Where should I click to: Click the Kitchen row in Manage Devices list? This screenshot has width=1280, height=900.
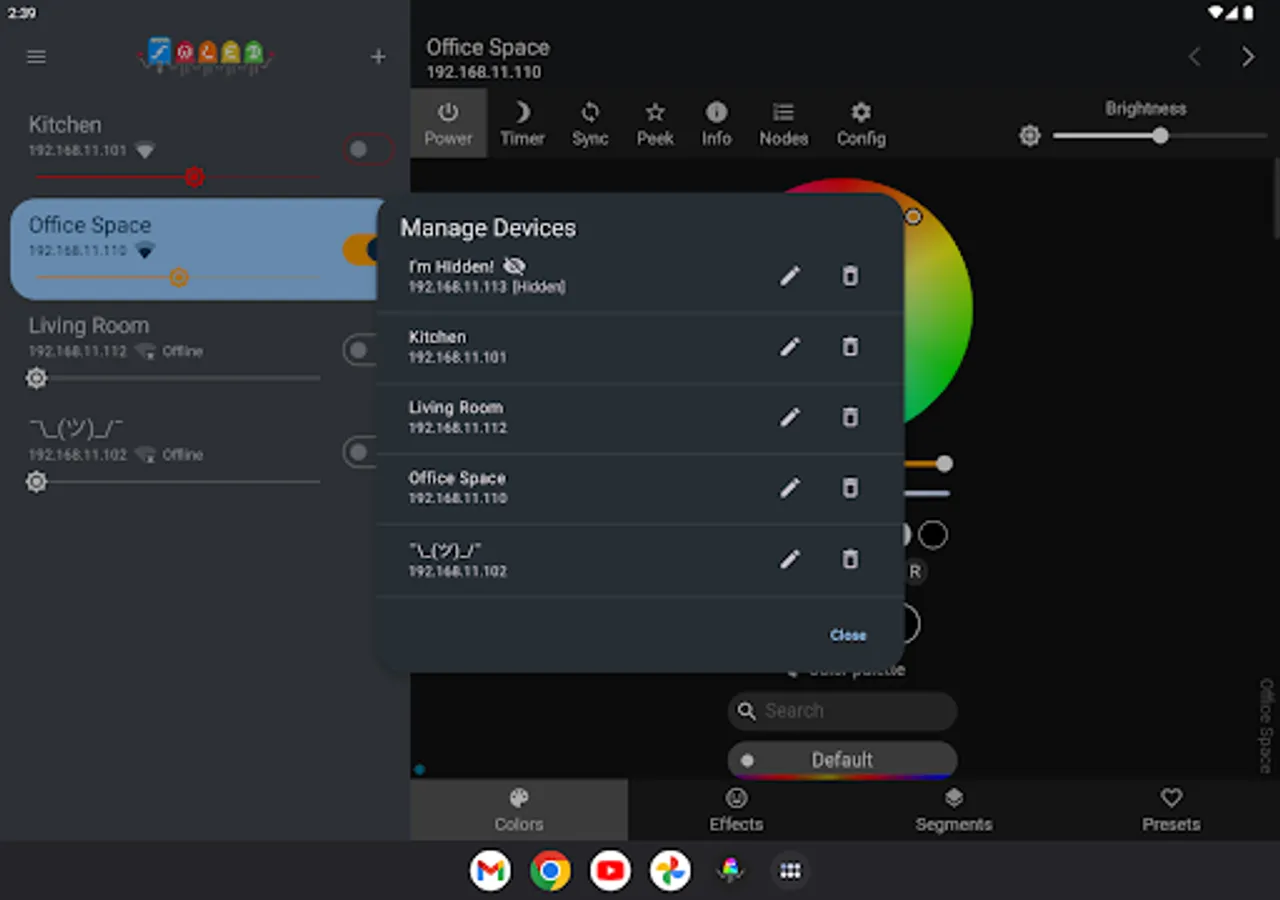(x=640, y=347)
